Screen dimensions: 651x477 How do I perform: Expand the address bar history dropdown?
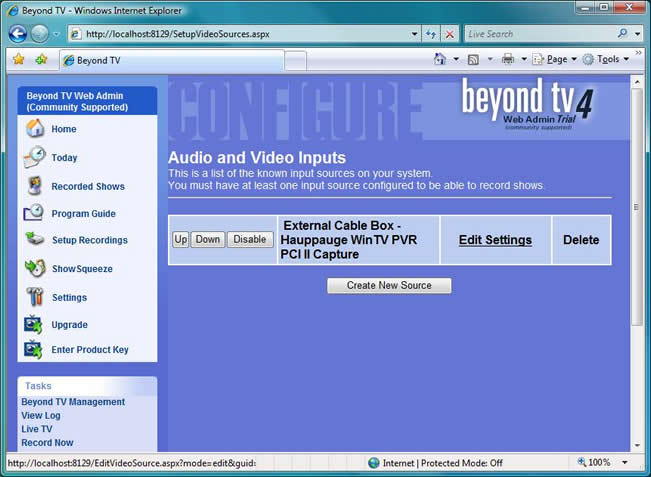pos(414,34)
